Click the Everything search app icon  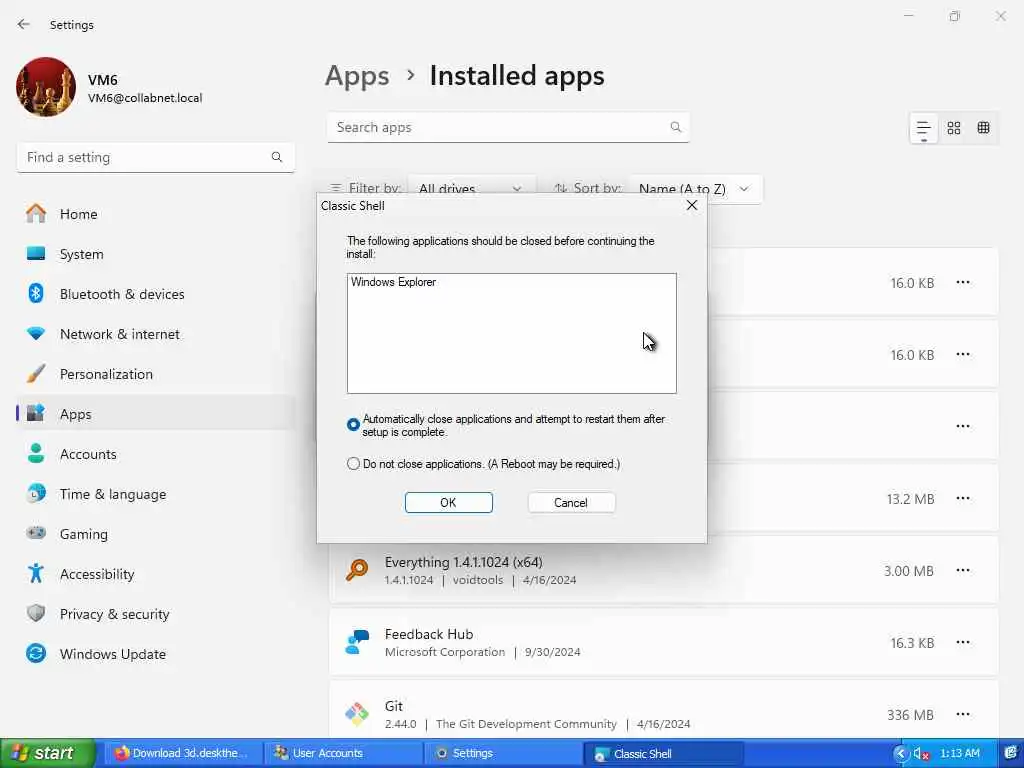[x=357, y=570]
